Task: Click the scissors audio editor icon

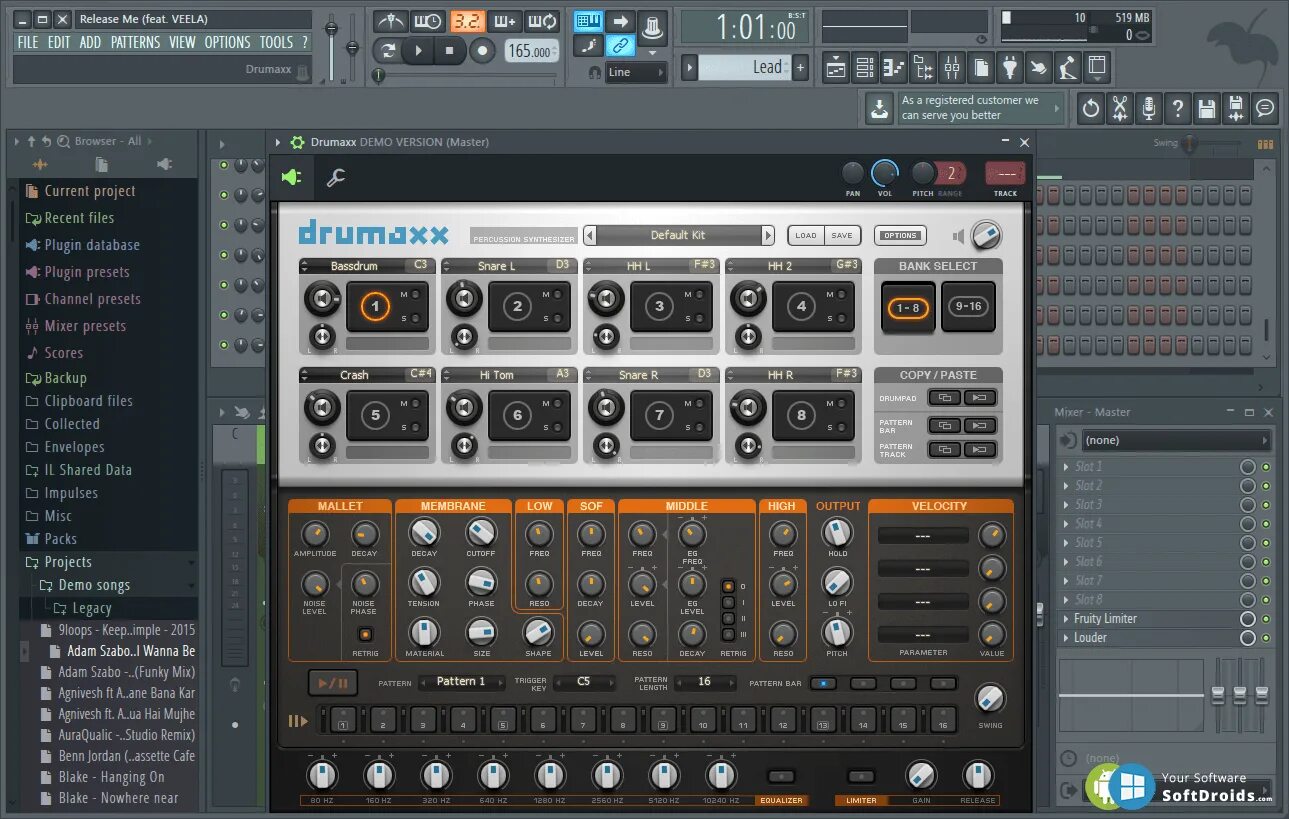Action: [x=1120, y=108]
